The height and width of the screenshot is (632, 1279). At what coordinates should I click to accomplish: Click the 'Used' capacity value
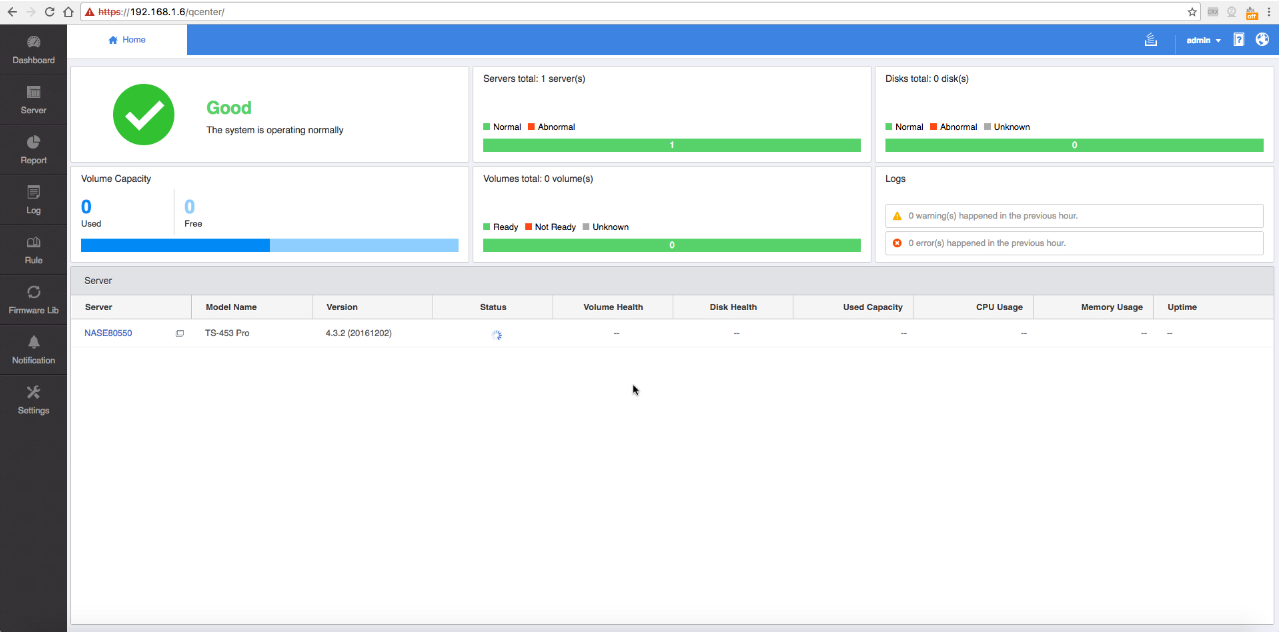86,207
